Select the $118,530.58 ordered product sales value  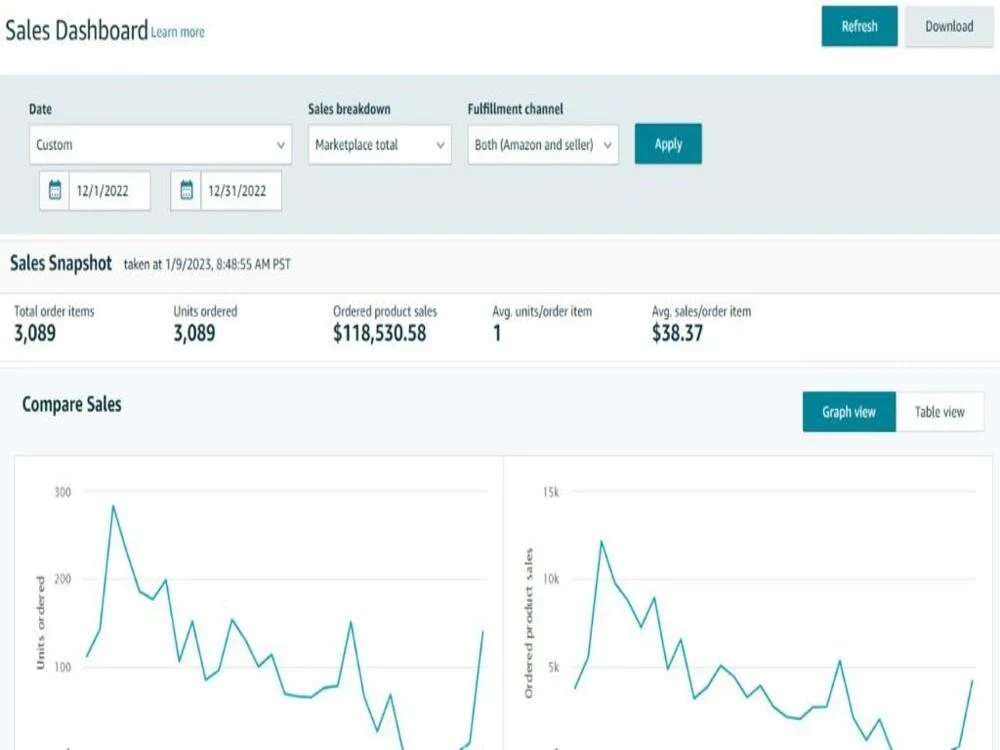pos(379,333)
